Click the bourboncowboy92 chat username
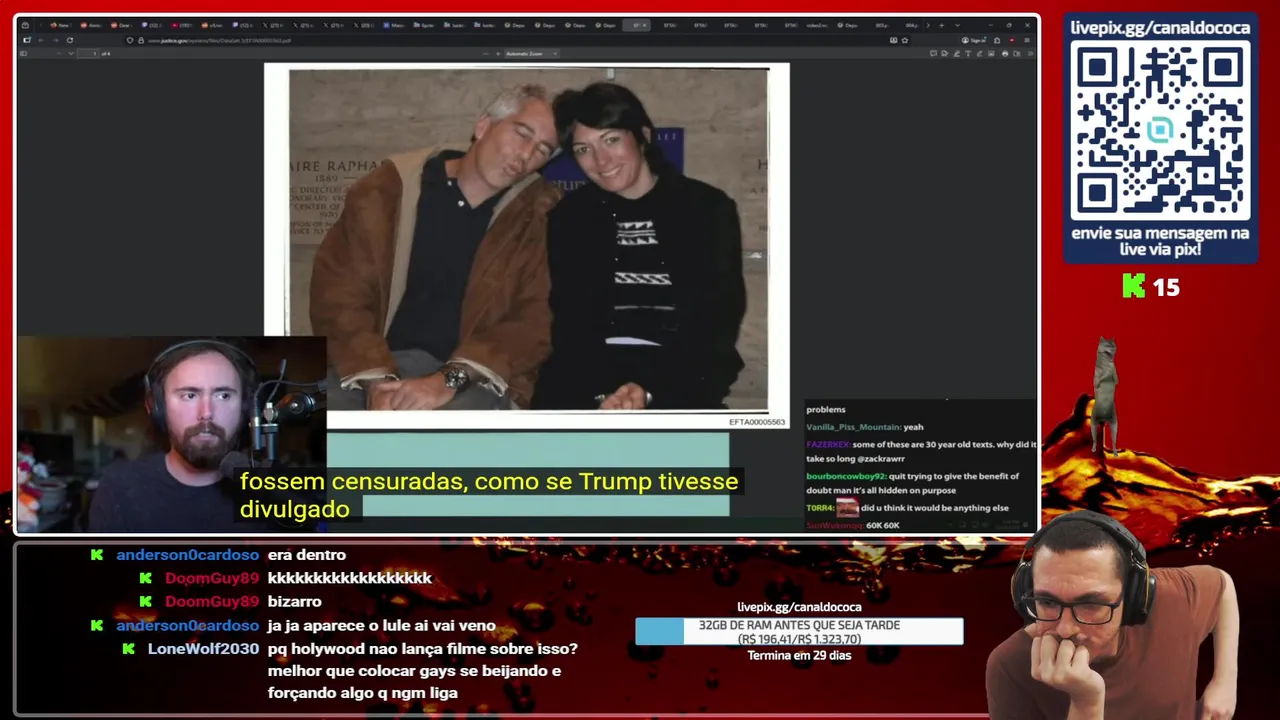 845,476
